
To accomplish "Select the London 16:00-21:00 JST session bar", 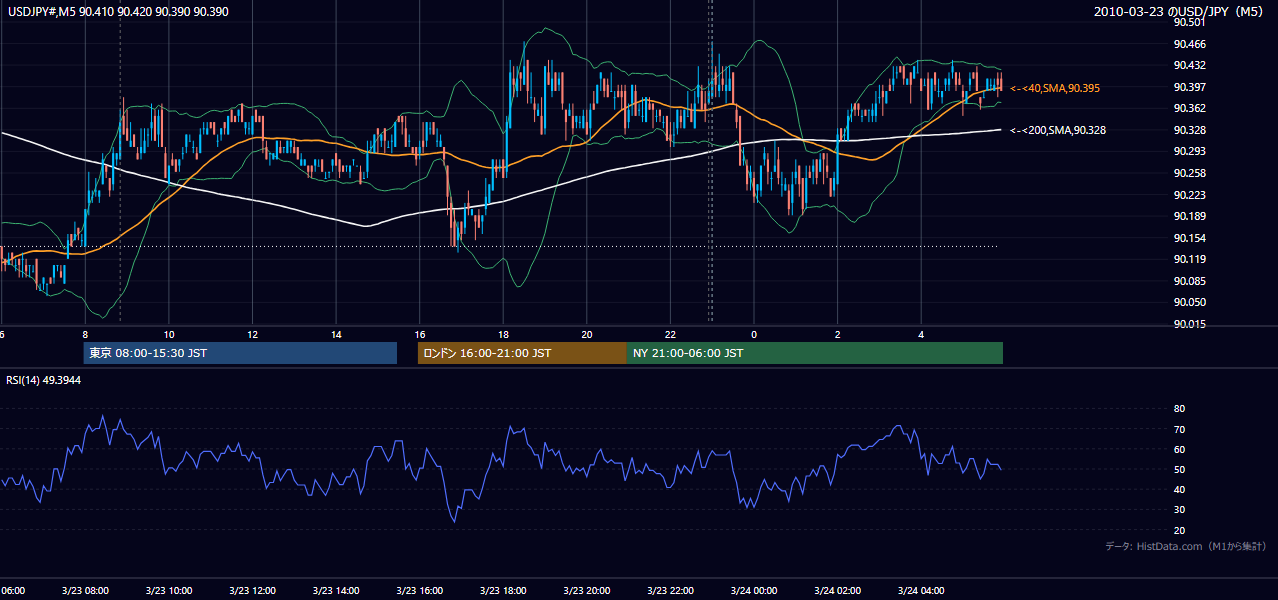I will tap(522, 353).
